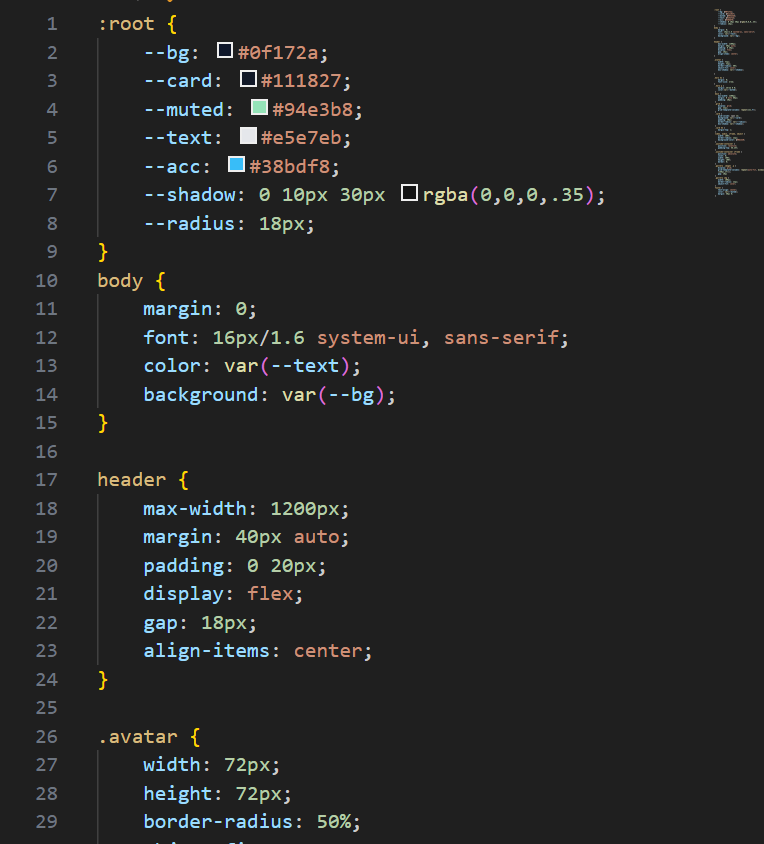764x844 pixels.
Task: Select the --text color swatch #e5e7eb
Action: click(248, 136)
